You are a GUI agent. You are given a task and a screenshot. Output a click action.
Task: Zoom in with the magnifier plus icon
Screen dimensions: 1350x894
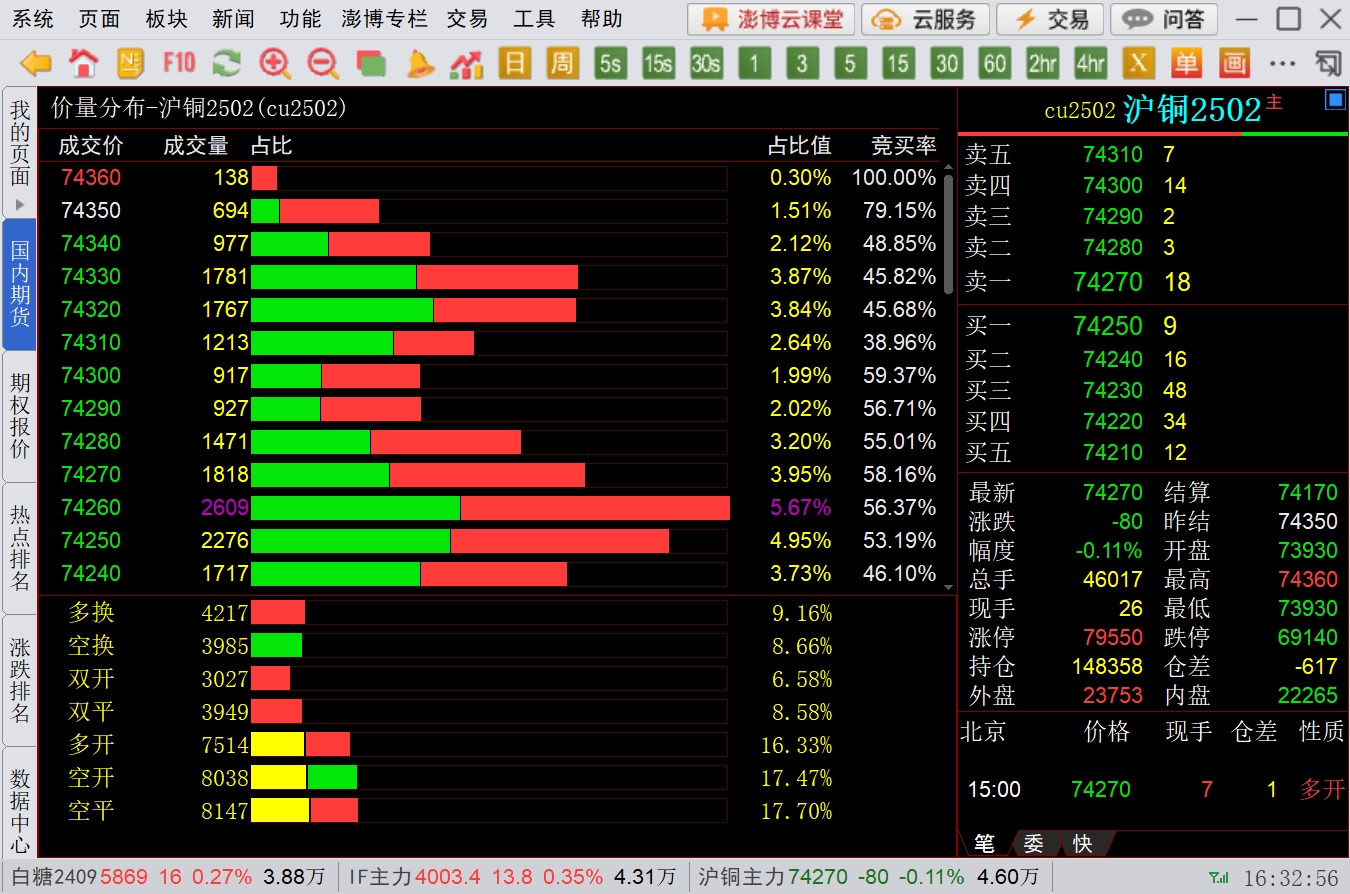[x=275, y=64]
